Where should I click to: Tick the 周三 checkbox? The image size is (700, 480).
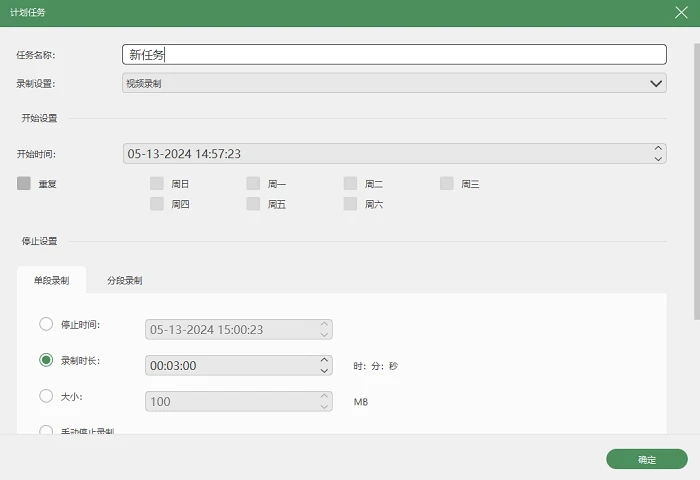click(x=446, y=184)
